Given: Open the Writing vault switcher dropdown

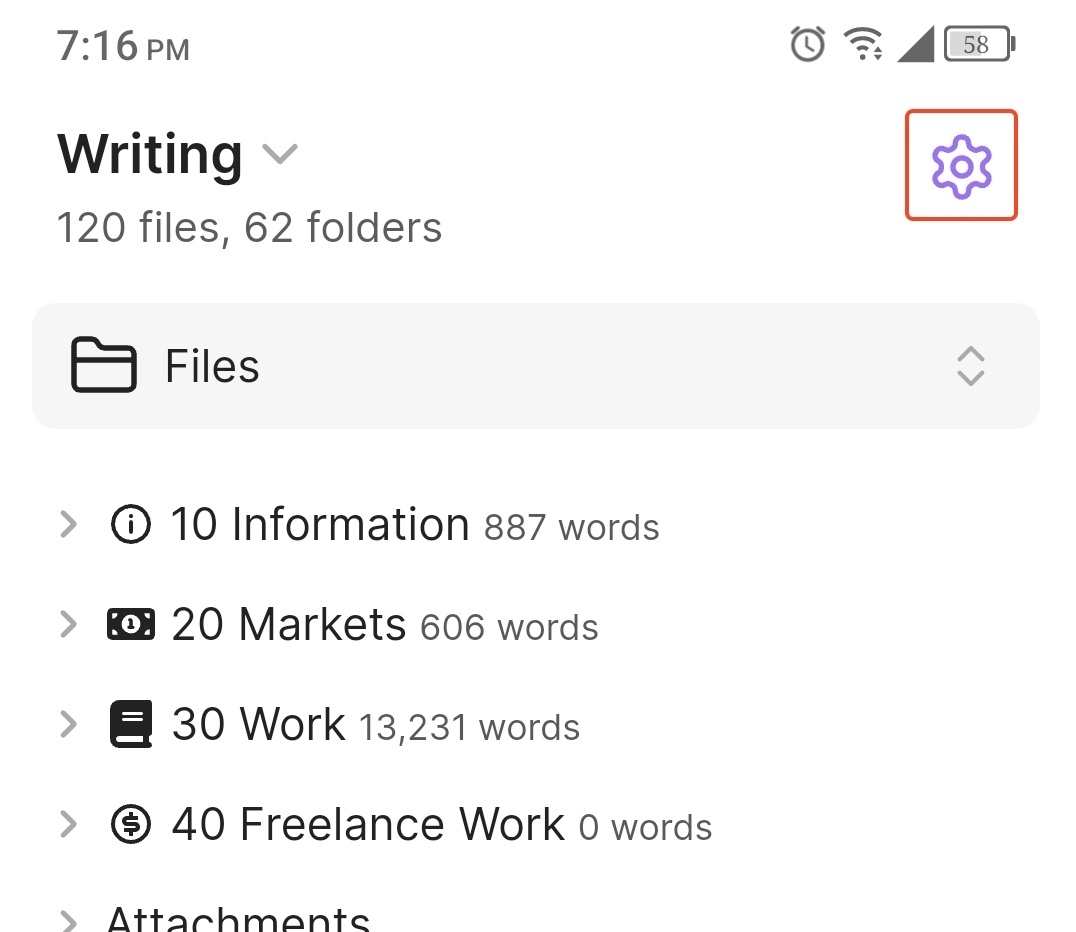Looking at the screenshot, I should (x=280, y=155).
